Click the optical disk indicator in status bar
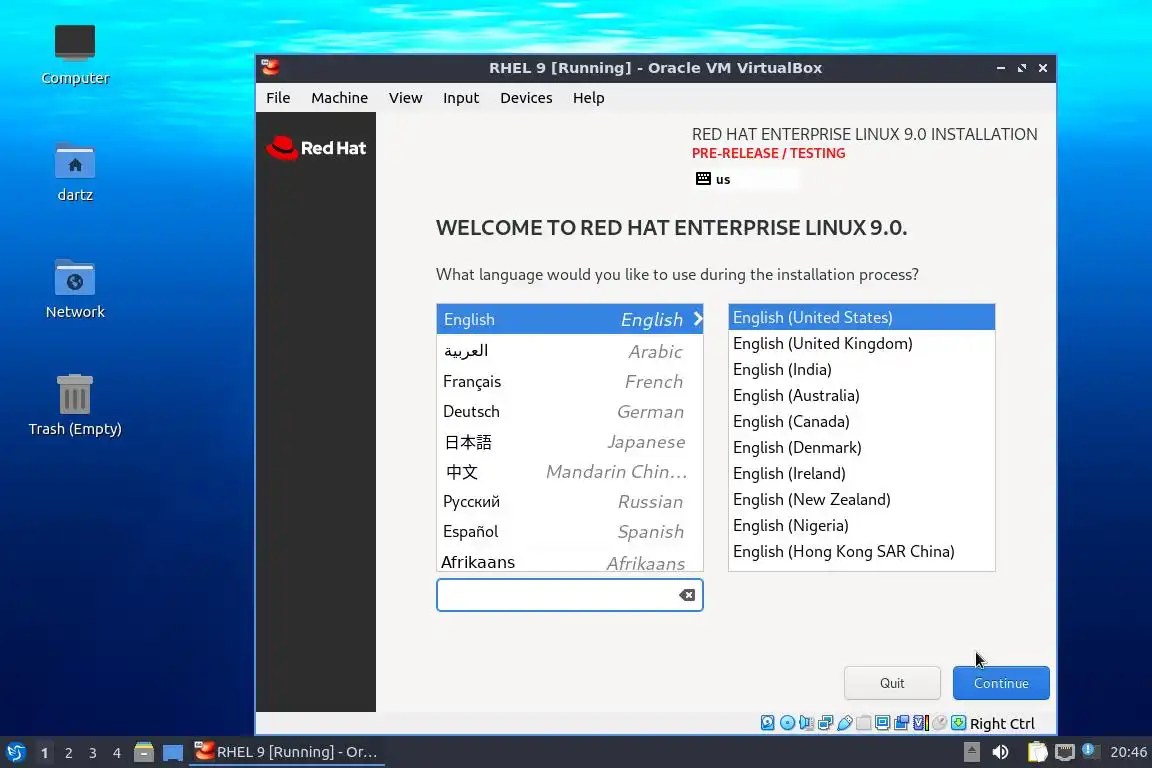The width and height of the screenshot is (1152, 768). [x=787, y=723]
